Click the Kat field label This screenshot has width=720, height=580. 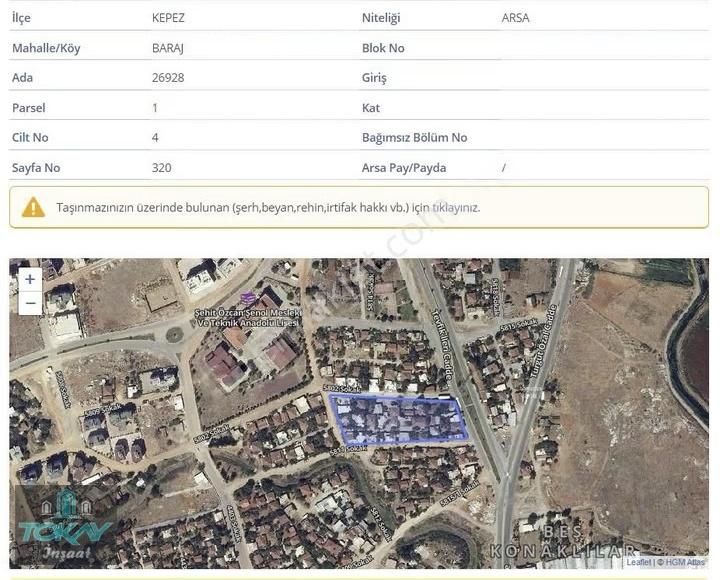pos(371,108)
